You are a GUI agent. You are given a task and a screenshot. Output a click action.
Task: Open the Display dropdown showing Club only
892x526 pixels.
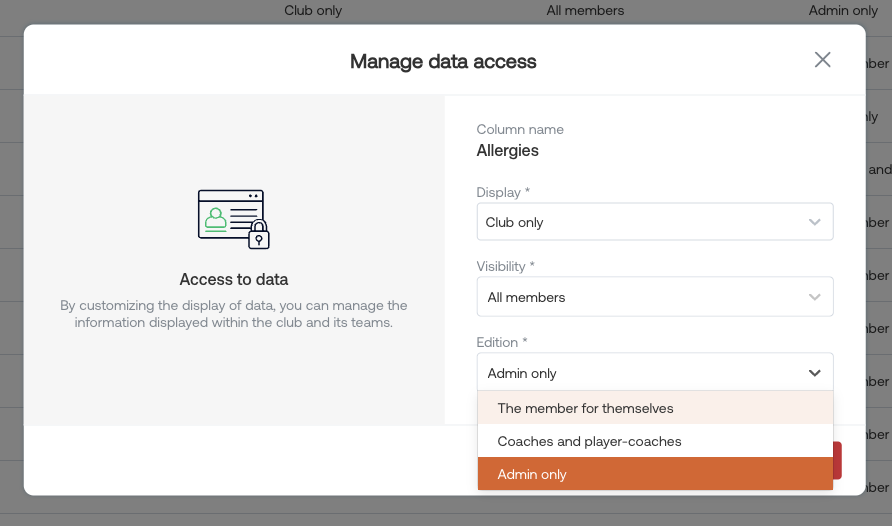coord(655,222)
